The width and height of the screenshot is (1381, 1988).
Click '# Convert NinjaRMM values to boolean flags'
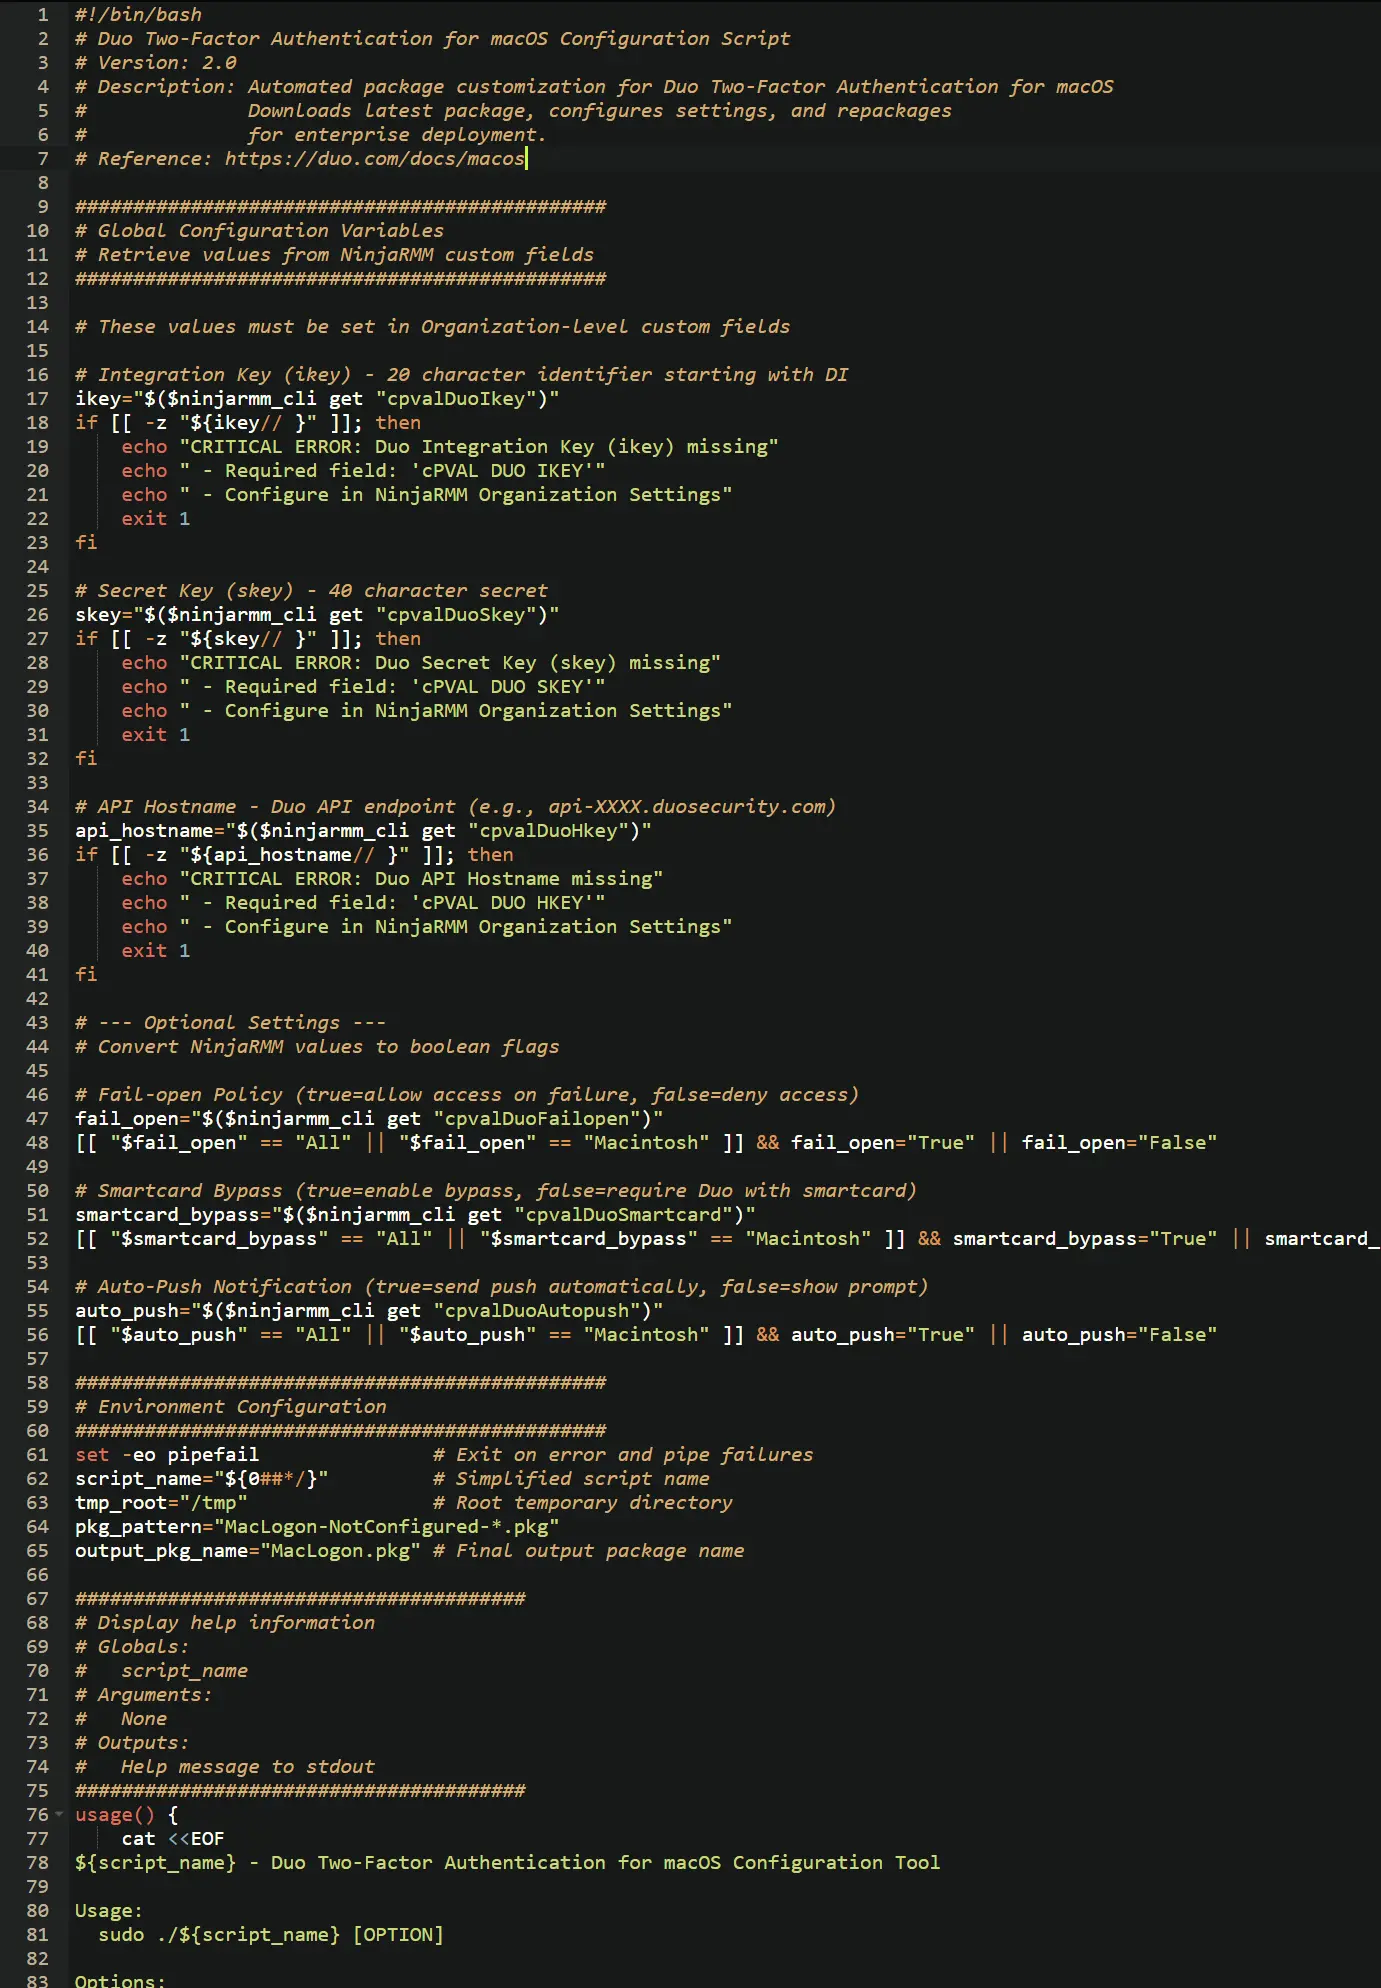[318, 1046]
